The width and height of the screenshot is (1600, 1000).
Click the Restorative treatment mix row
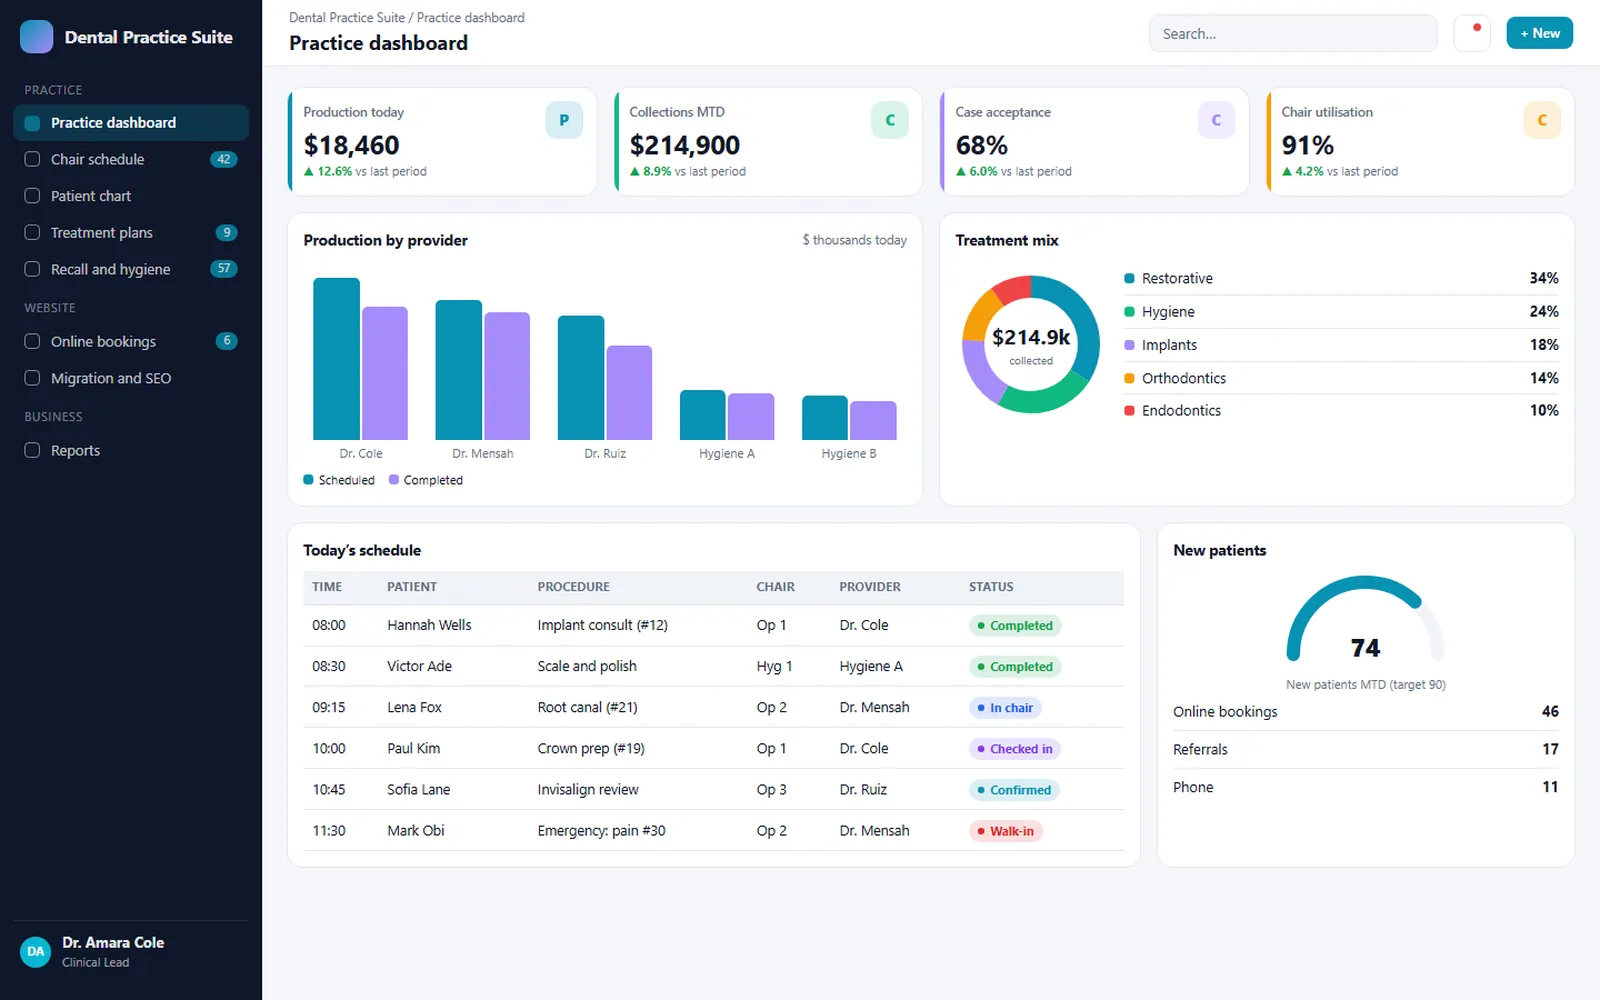[1341, 278]
